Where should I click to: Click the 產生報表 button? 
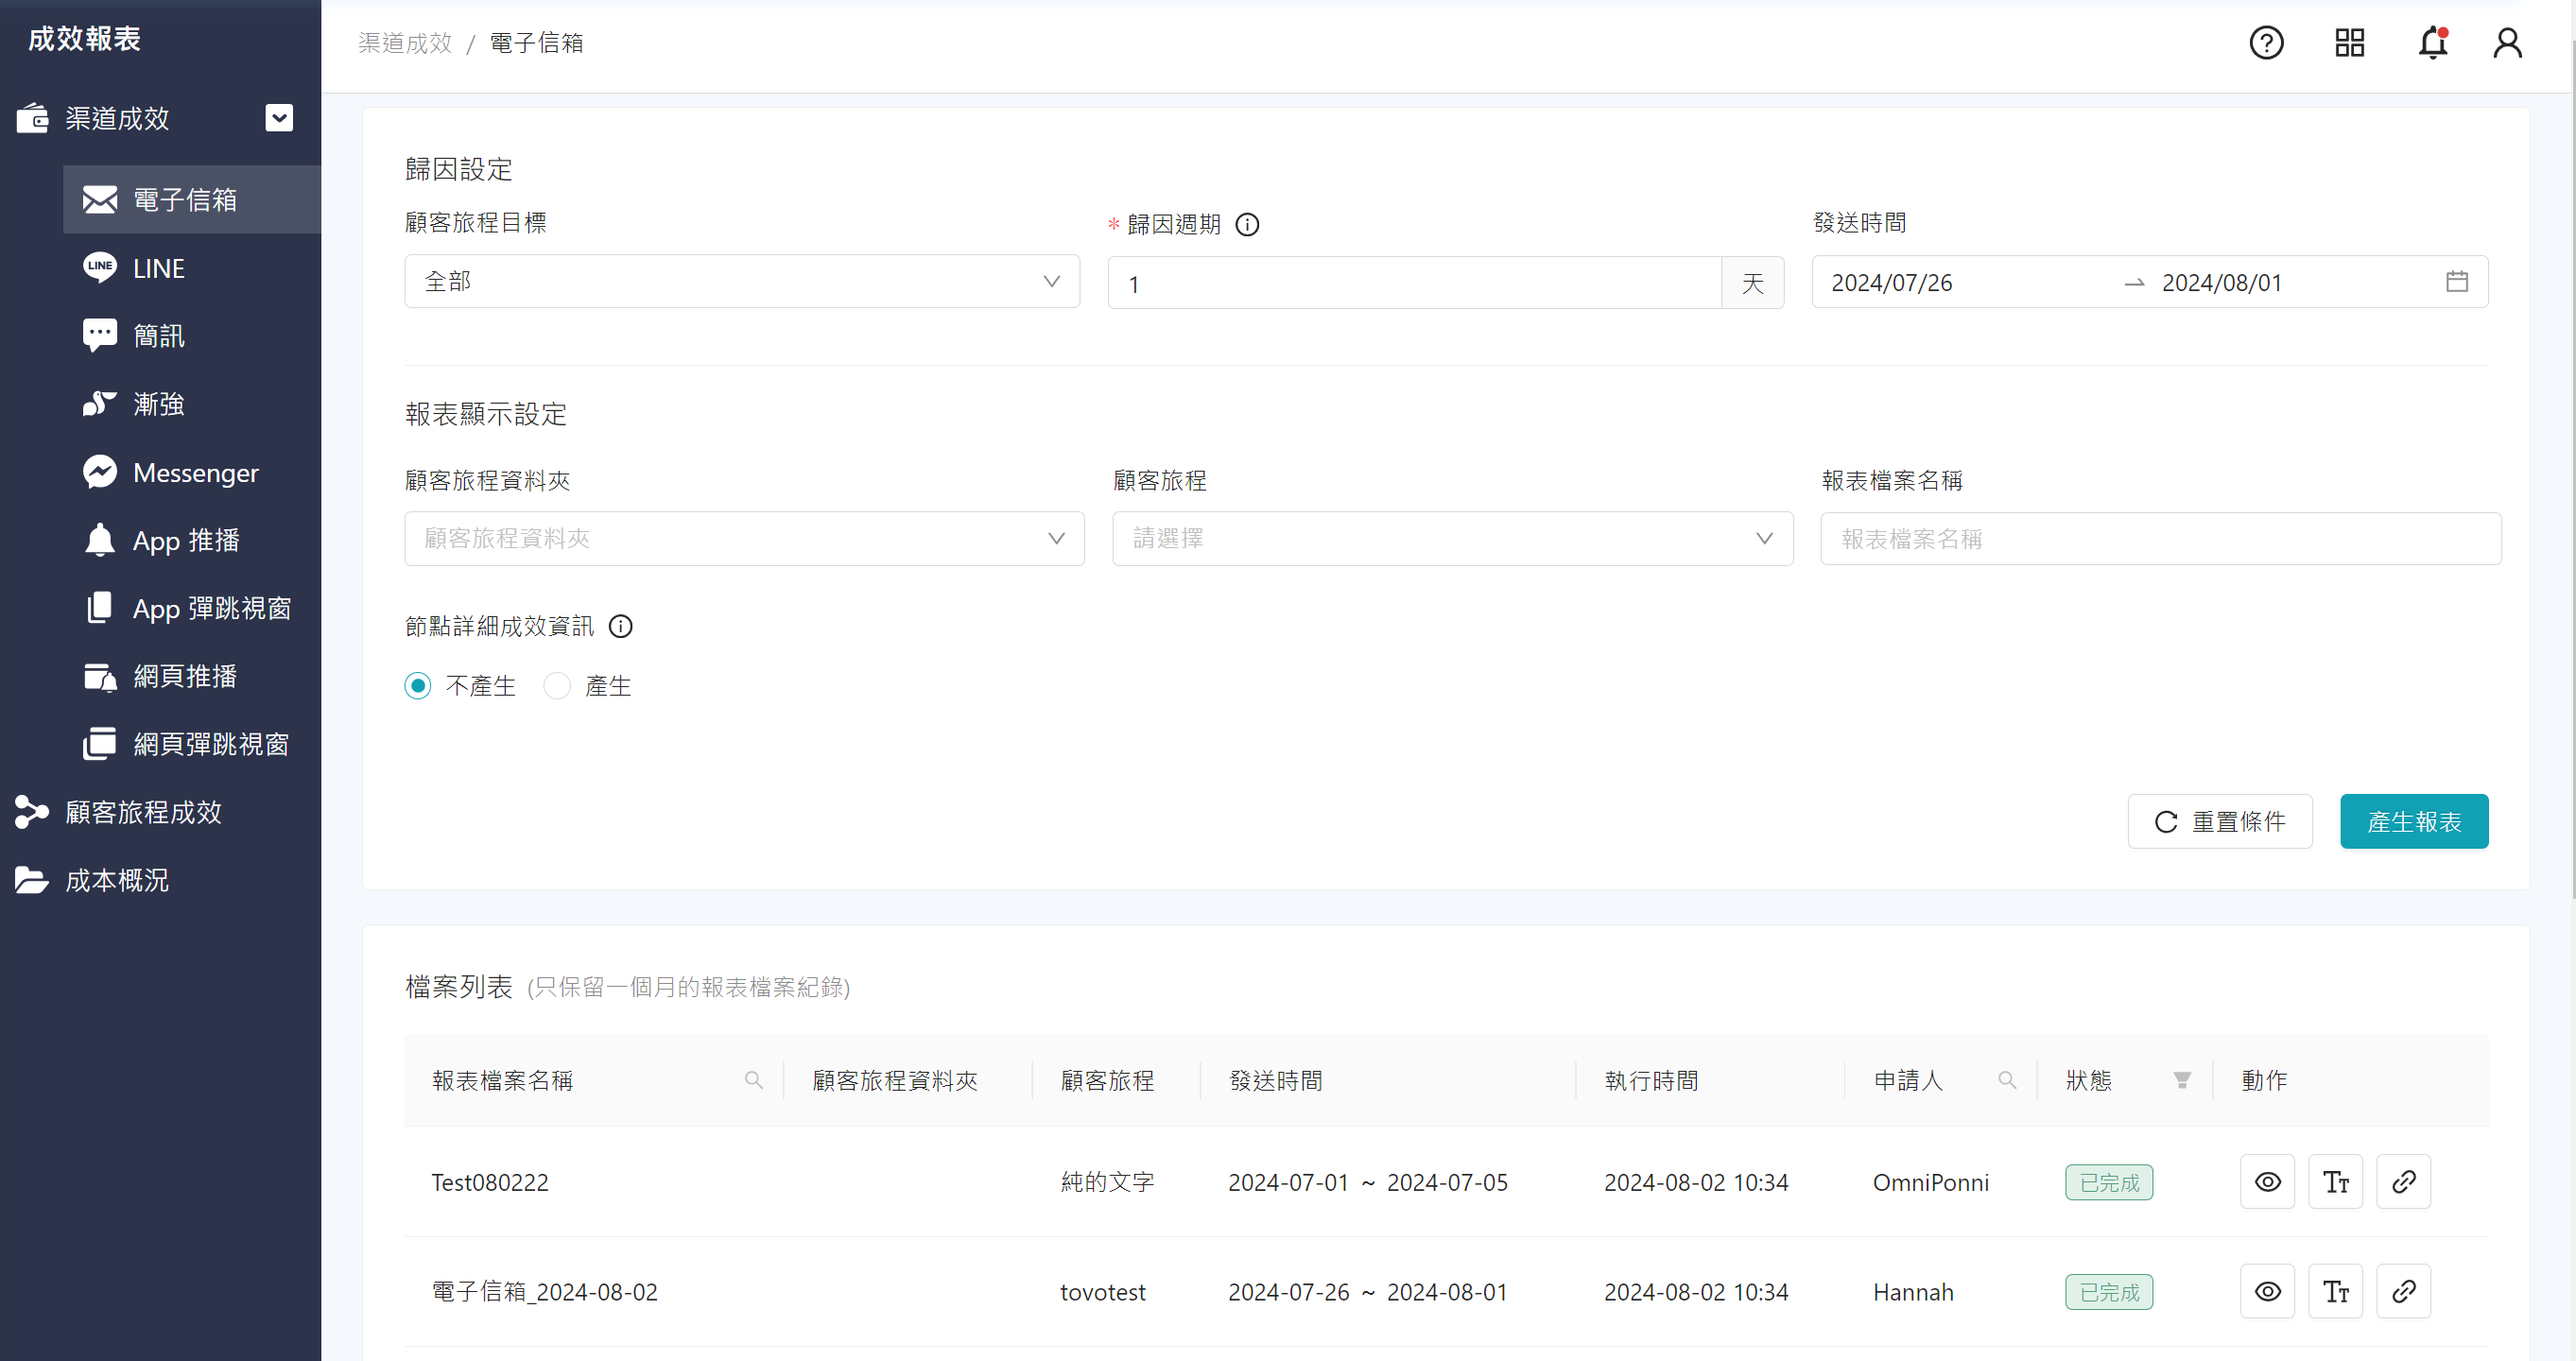tap(2413, 821)
